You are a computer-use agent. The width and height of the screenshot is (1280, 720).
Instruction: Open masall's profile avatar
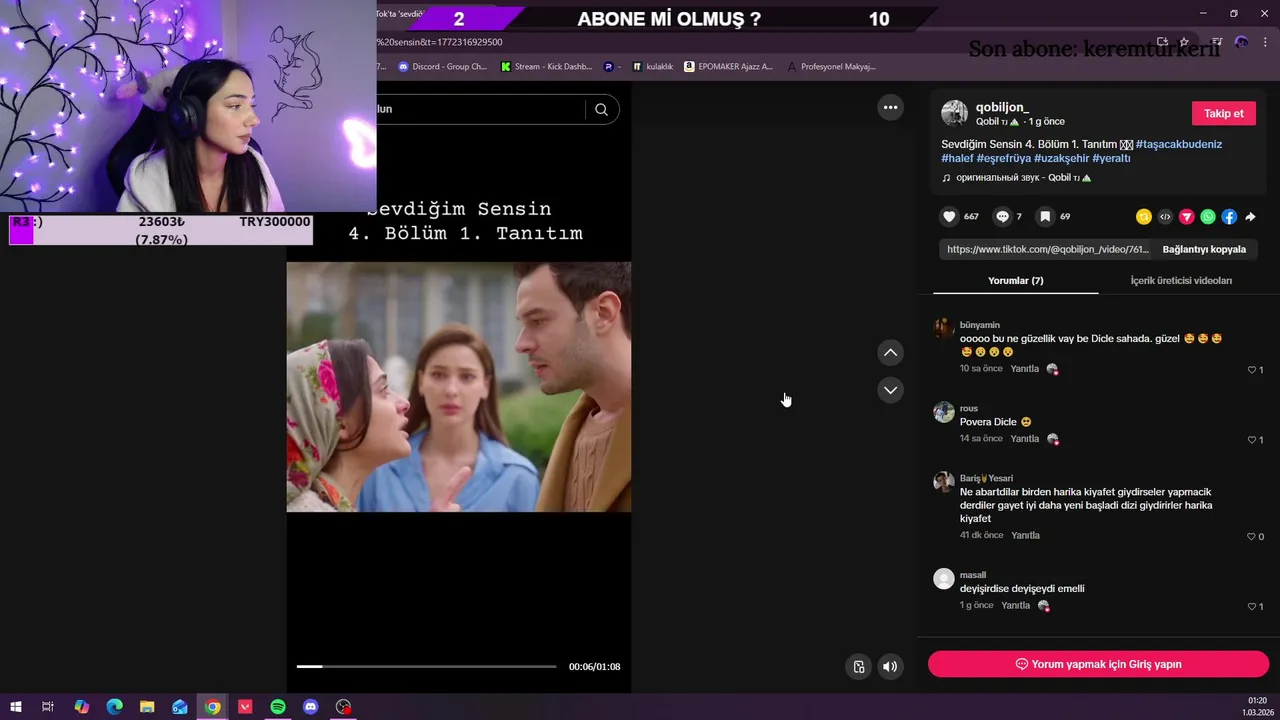(x=944, y=579)
